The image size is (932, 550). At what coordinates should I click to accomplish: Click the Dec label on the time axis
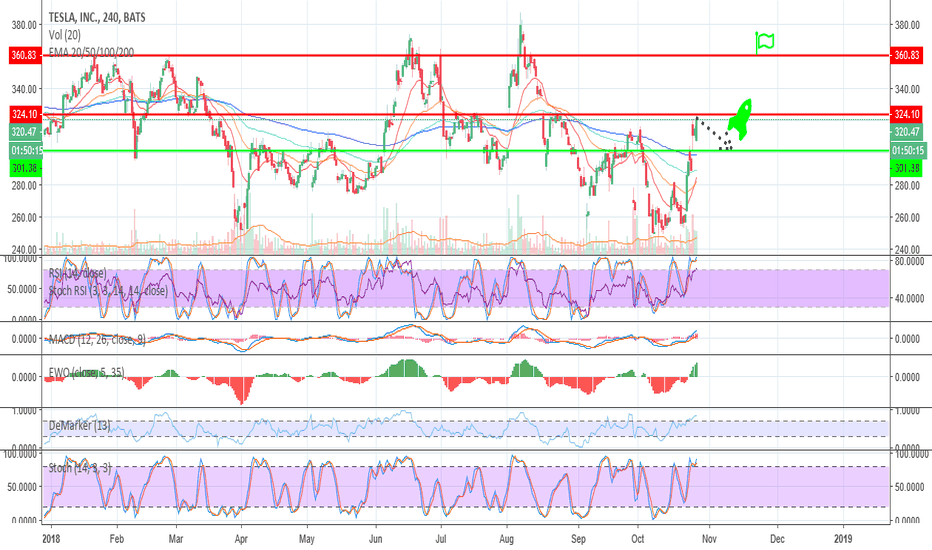tap(777, 539)
